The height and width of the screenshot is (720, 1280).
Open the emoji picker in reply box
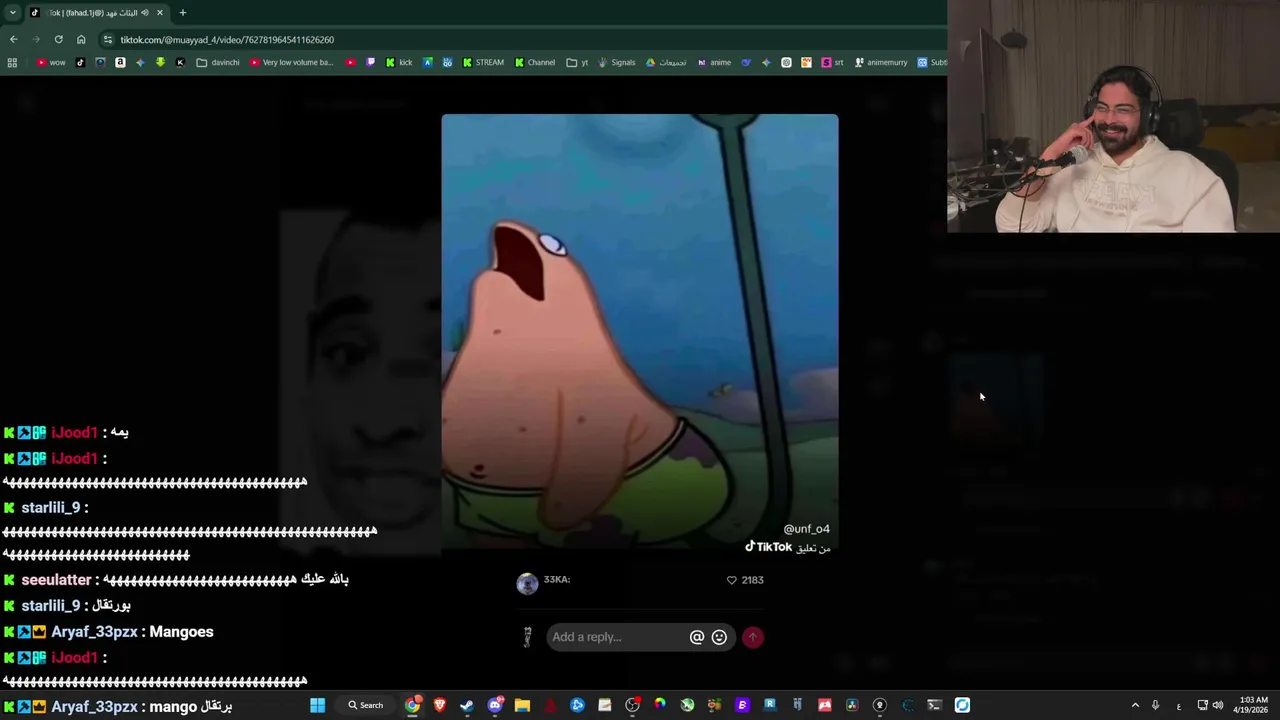click(719, 637)
